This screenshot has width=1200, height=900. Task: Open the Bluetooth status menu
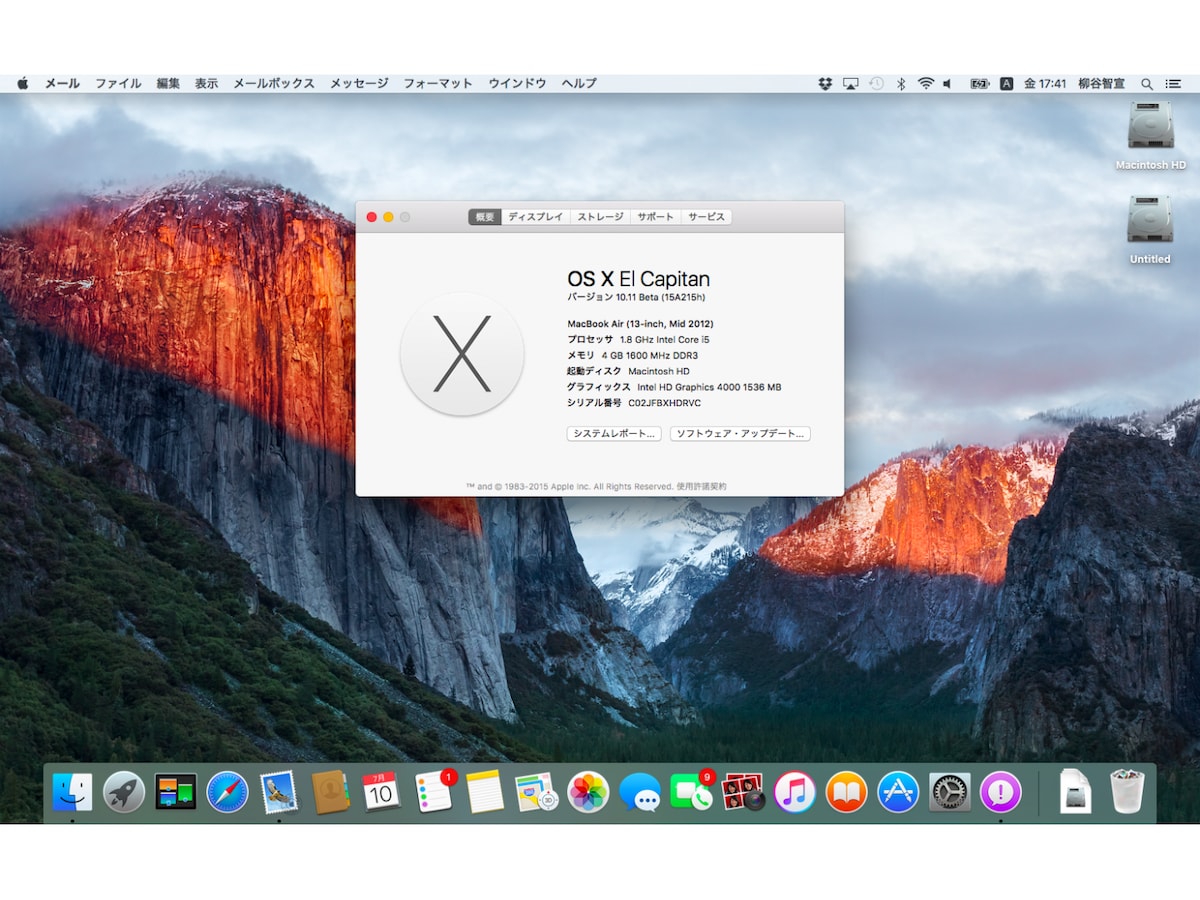(900, 84)
